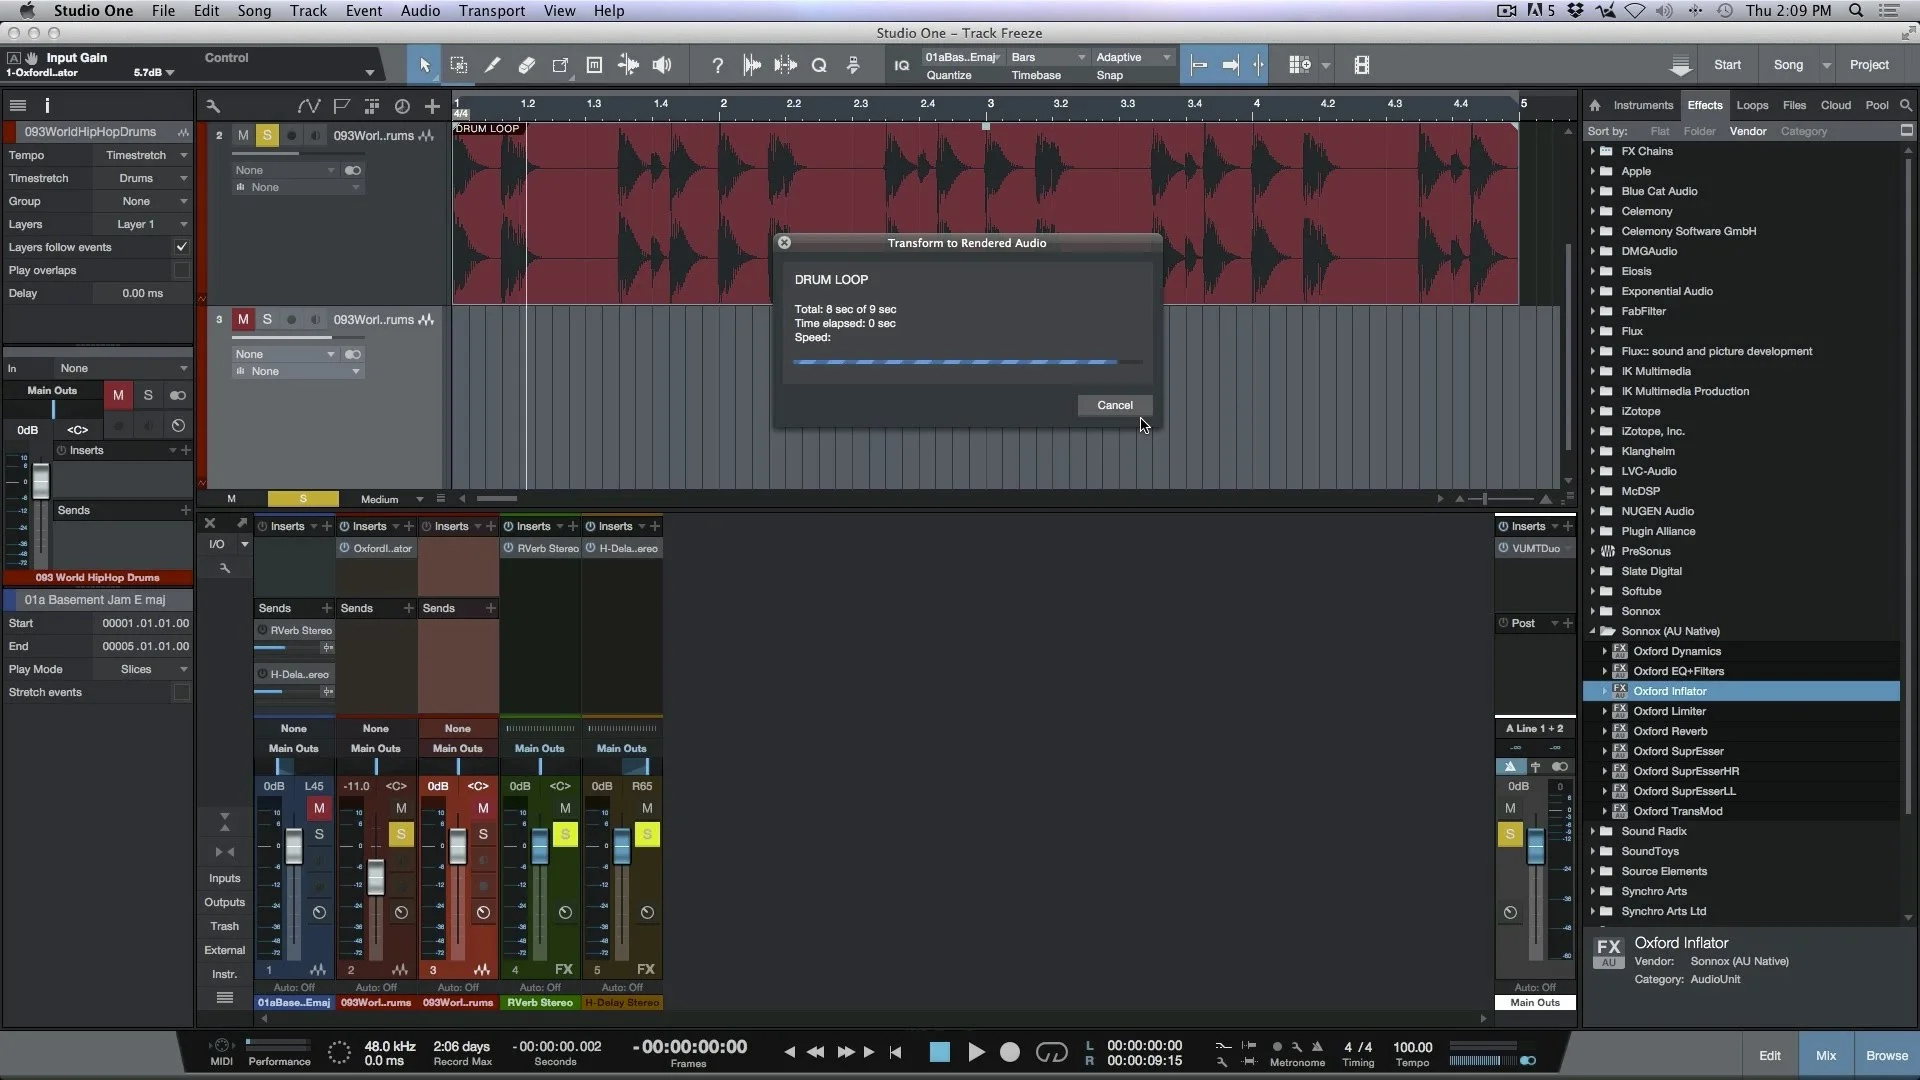The image size is (1920, 1080).
Task: Select the Arrow tool in toolbar
Action: click(x=424, y=66)
